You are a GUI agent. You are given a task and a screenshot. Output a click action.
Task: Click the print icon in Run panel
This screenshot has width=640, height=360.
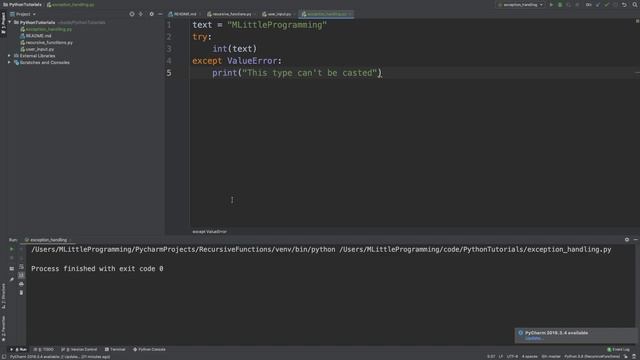21,284
